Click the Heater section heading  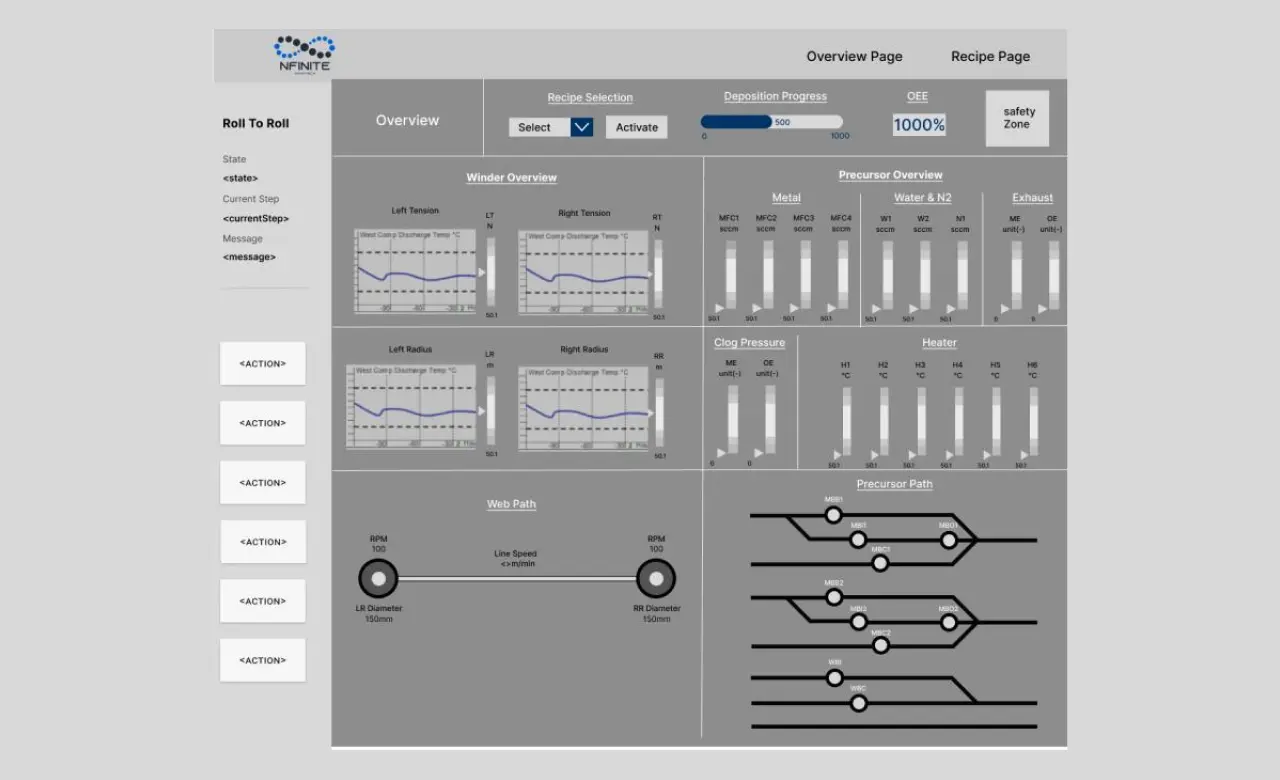click(939, 343)
